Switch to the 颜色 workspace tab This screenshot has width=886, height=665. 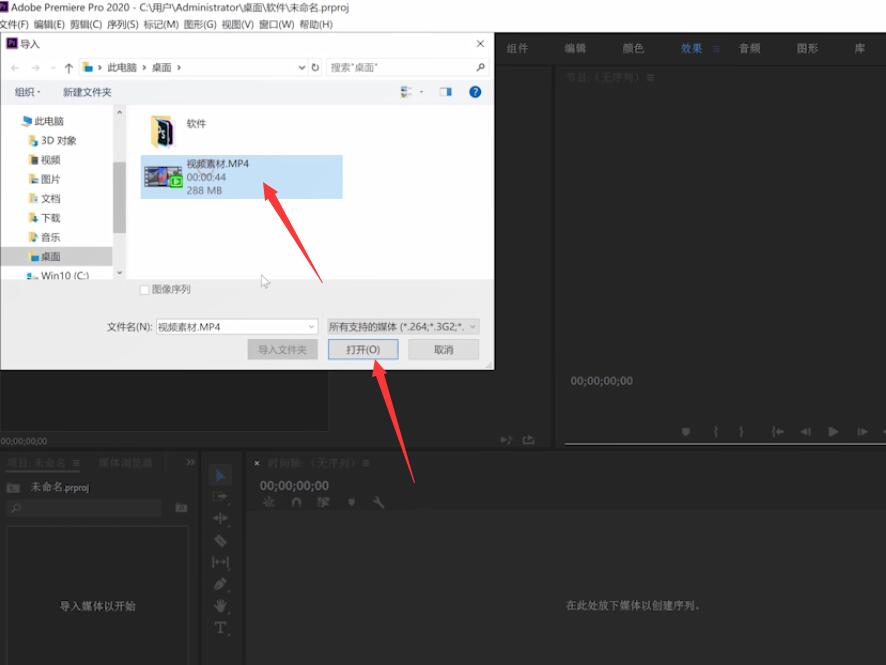633,49
